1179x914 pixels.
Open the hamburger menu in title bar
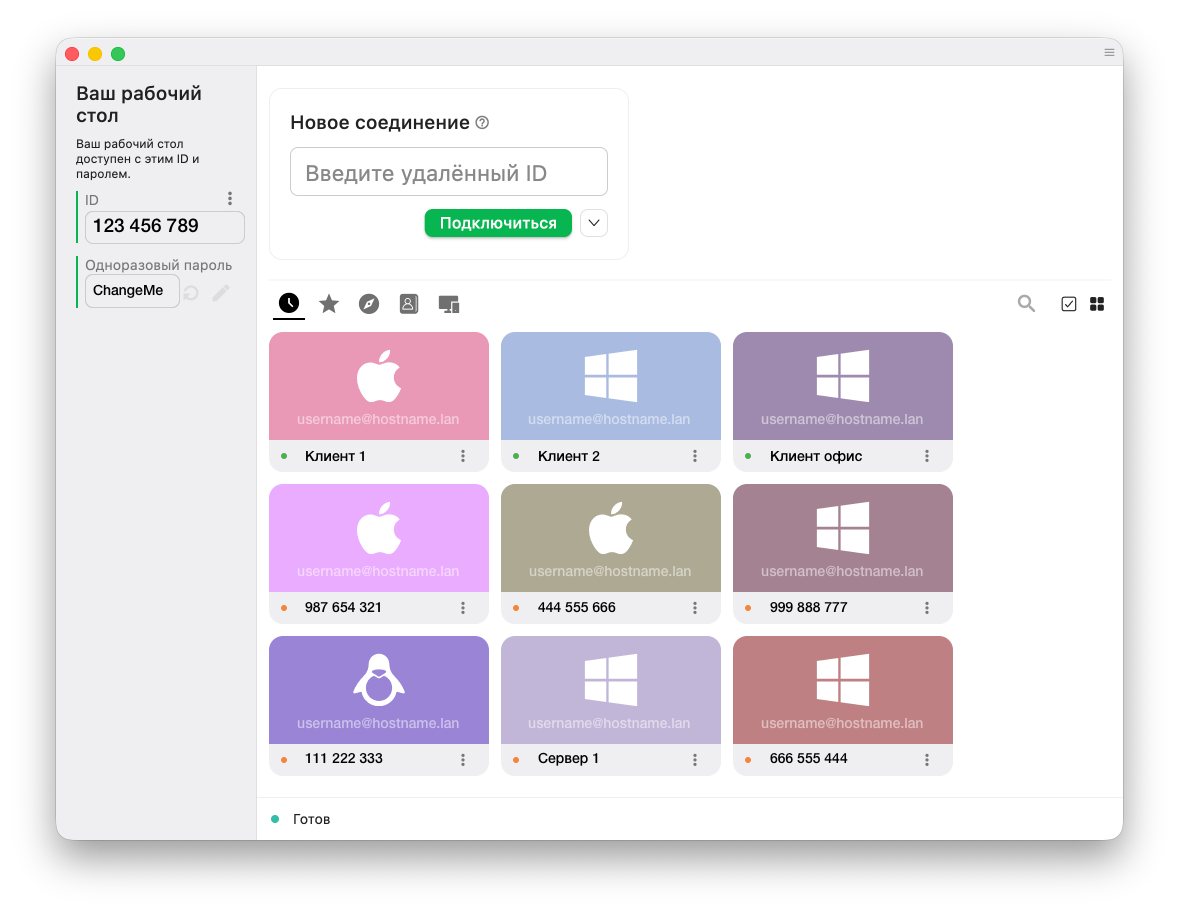coord(1109,53)
